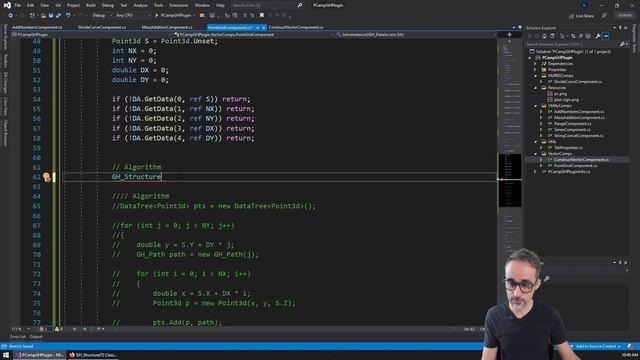Open the Test menu

pos(124,5)
